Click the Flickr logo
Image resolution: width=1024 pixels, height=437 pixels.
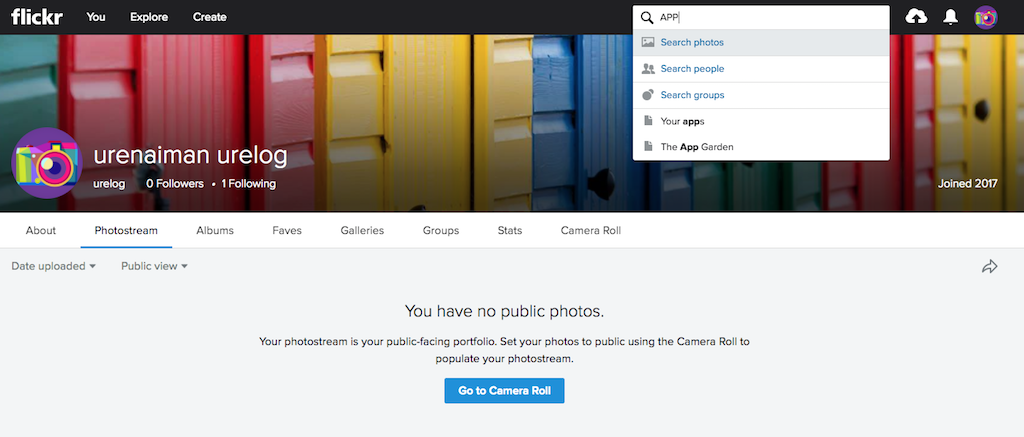(37, 17)
